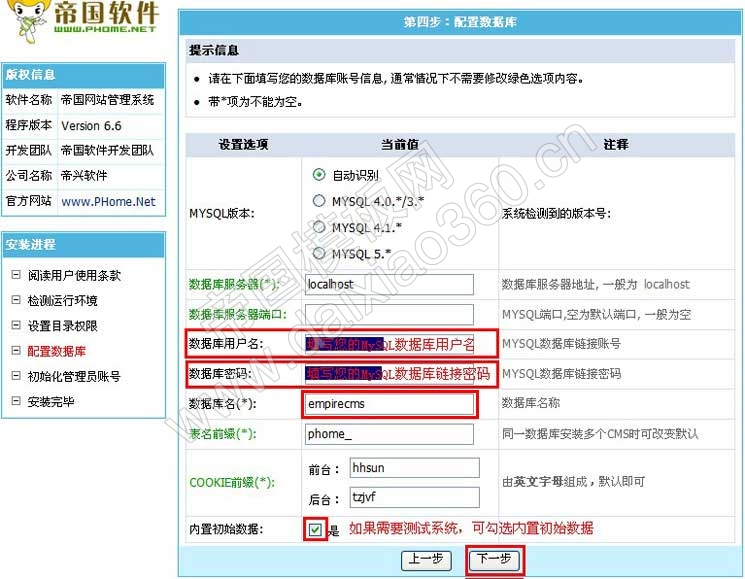Click the 数据库用户名 input field
Image resolution: width=745 pixels, height=579 pixels.
click(x=390, y=344)
